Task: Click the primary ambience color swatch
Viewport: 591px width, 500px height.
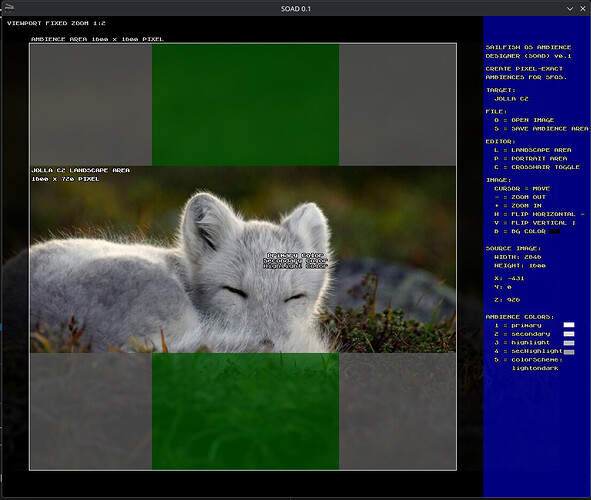Action: (569, 325)
